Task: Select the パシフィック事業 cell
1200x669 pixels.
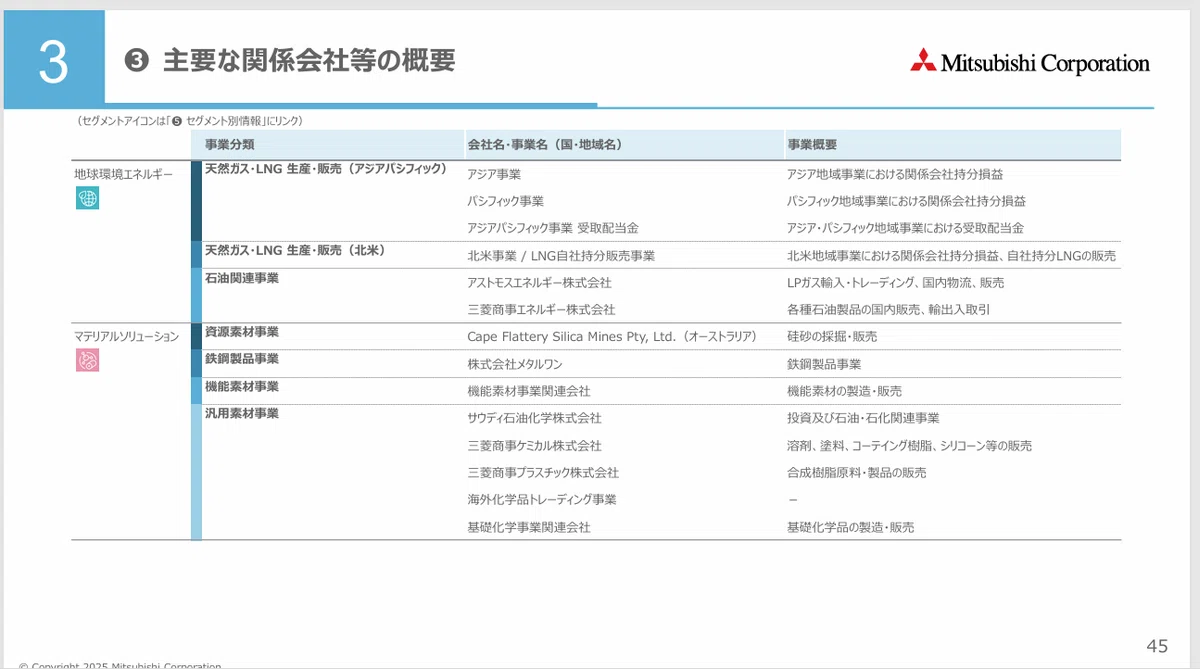Action: (506, 201)
